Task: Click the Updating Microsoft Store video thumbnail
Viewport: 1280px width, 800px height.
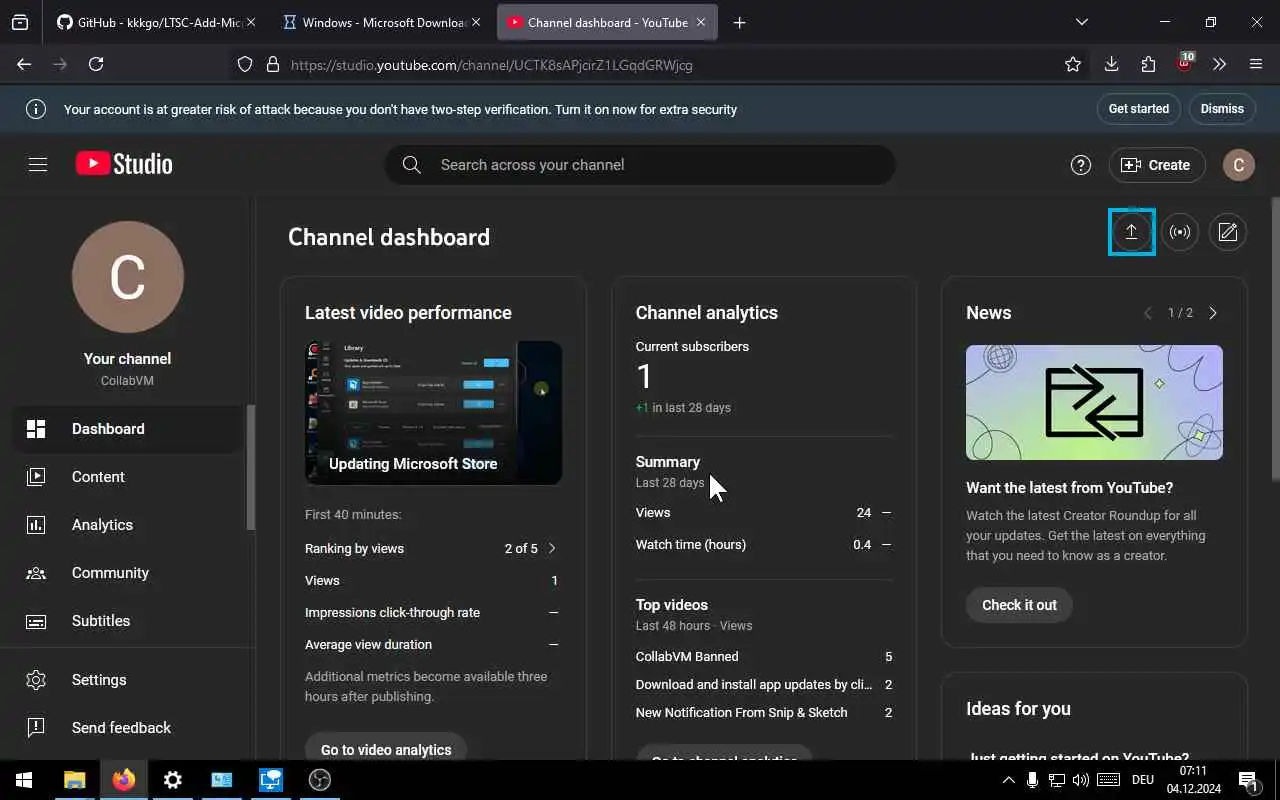Action: (x=433, y=413)
